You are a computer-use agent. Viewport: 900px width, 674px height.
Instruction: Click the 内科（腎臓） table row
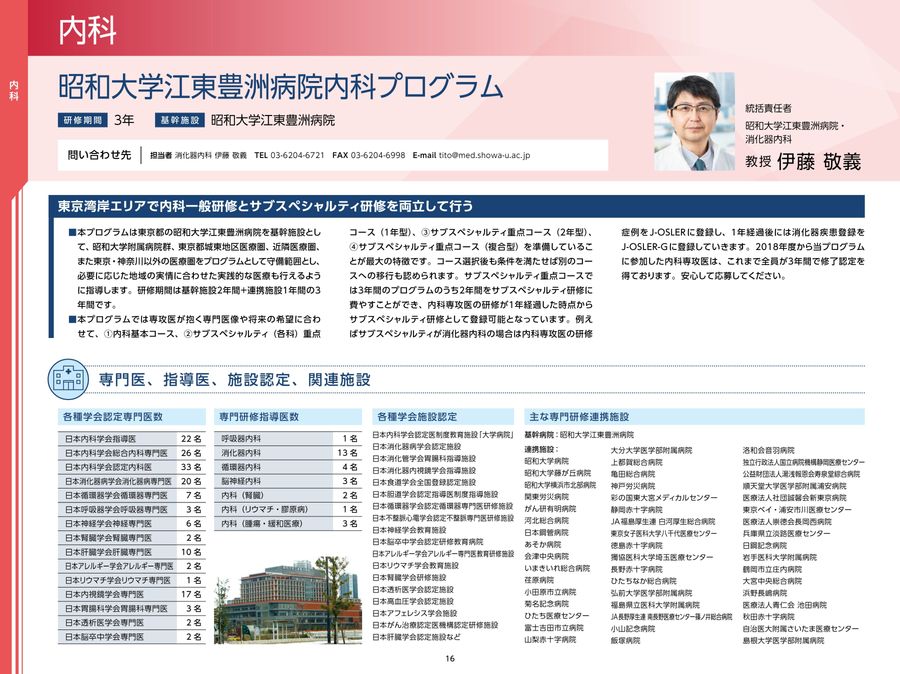click(x=288, y=495)
